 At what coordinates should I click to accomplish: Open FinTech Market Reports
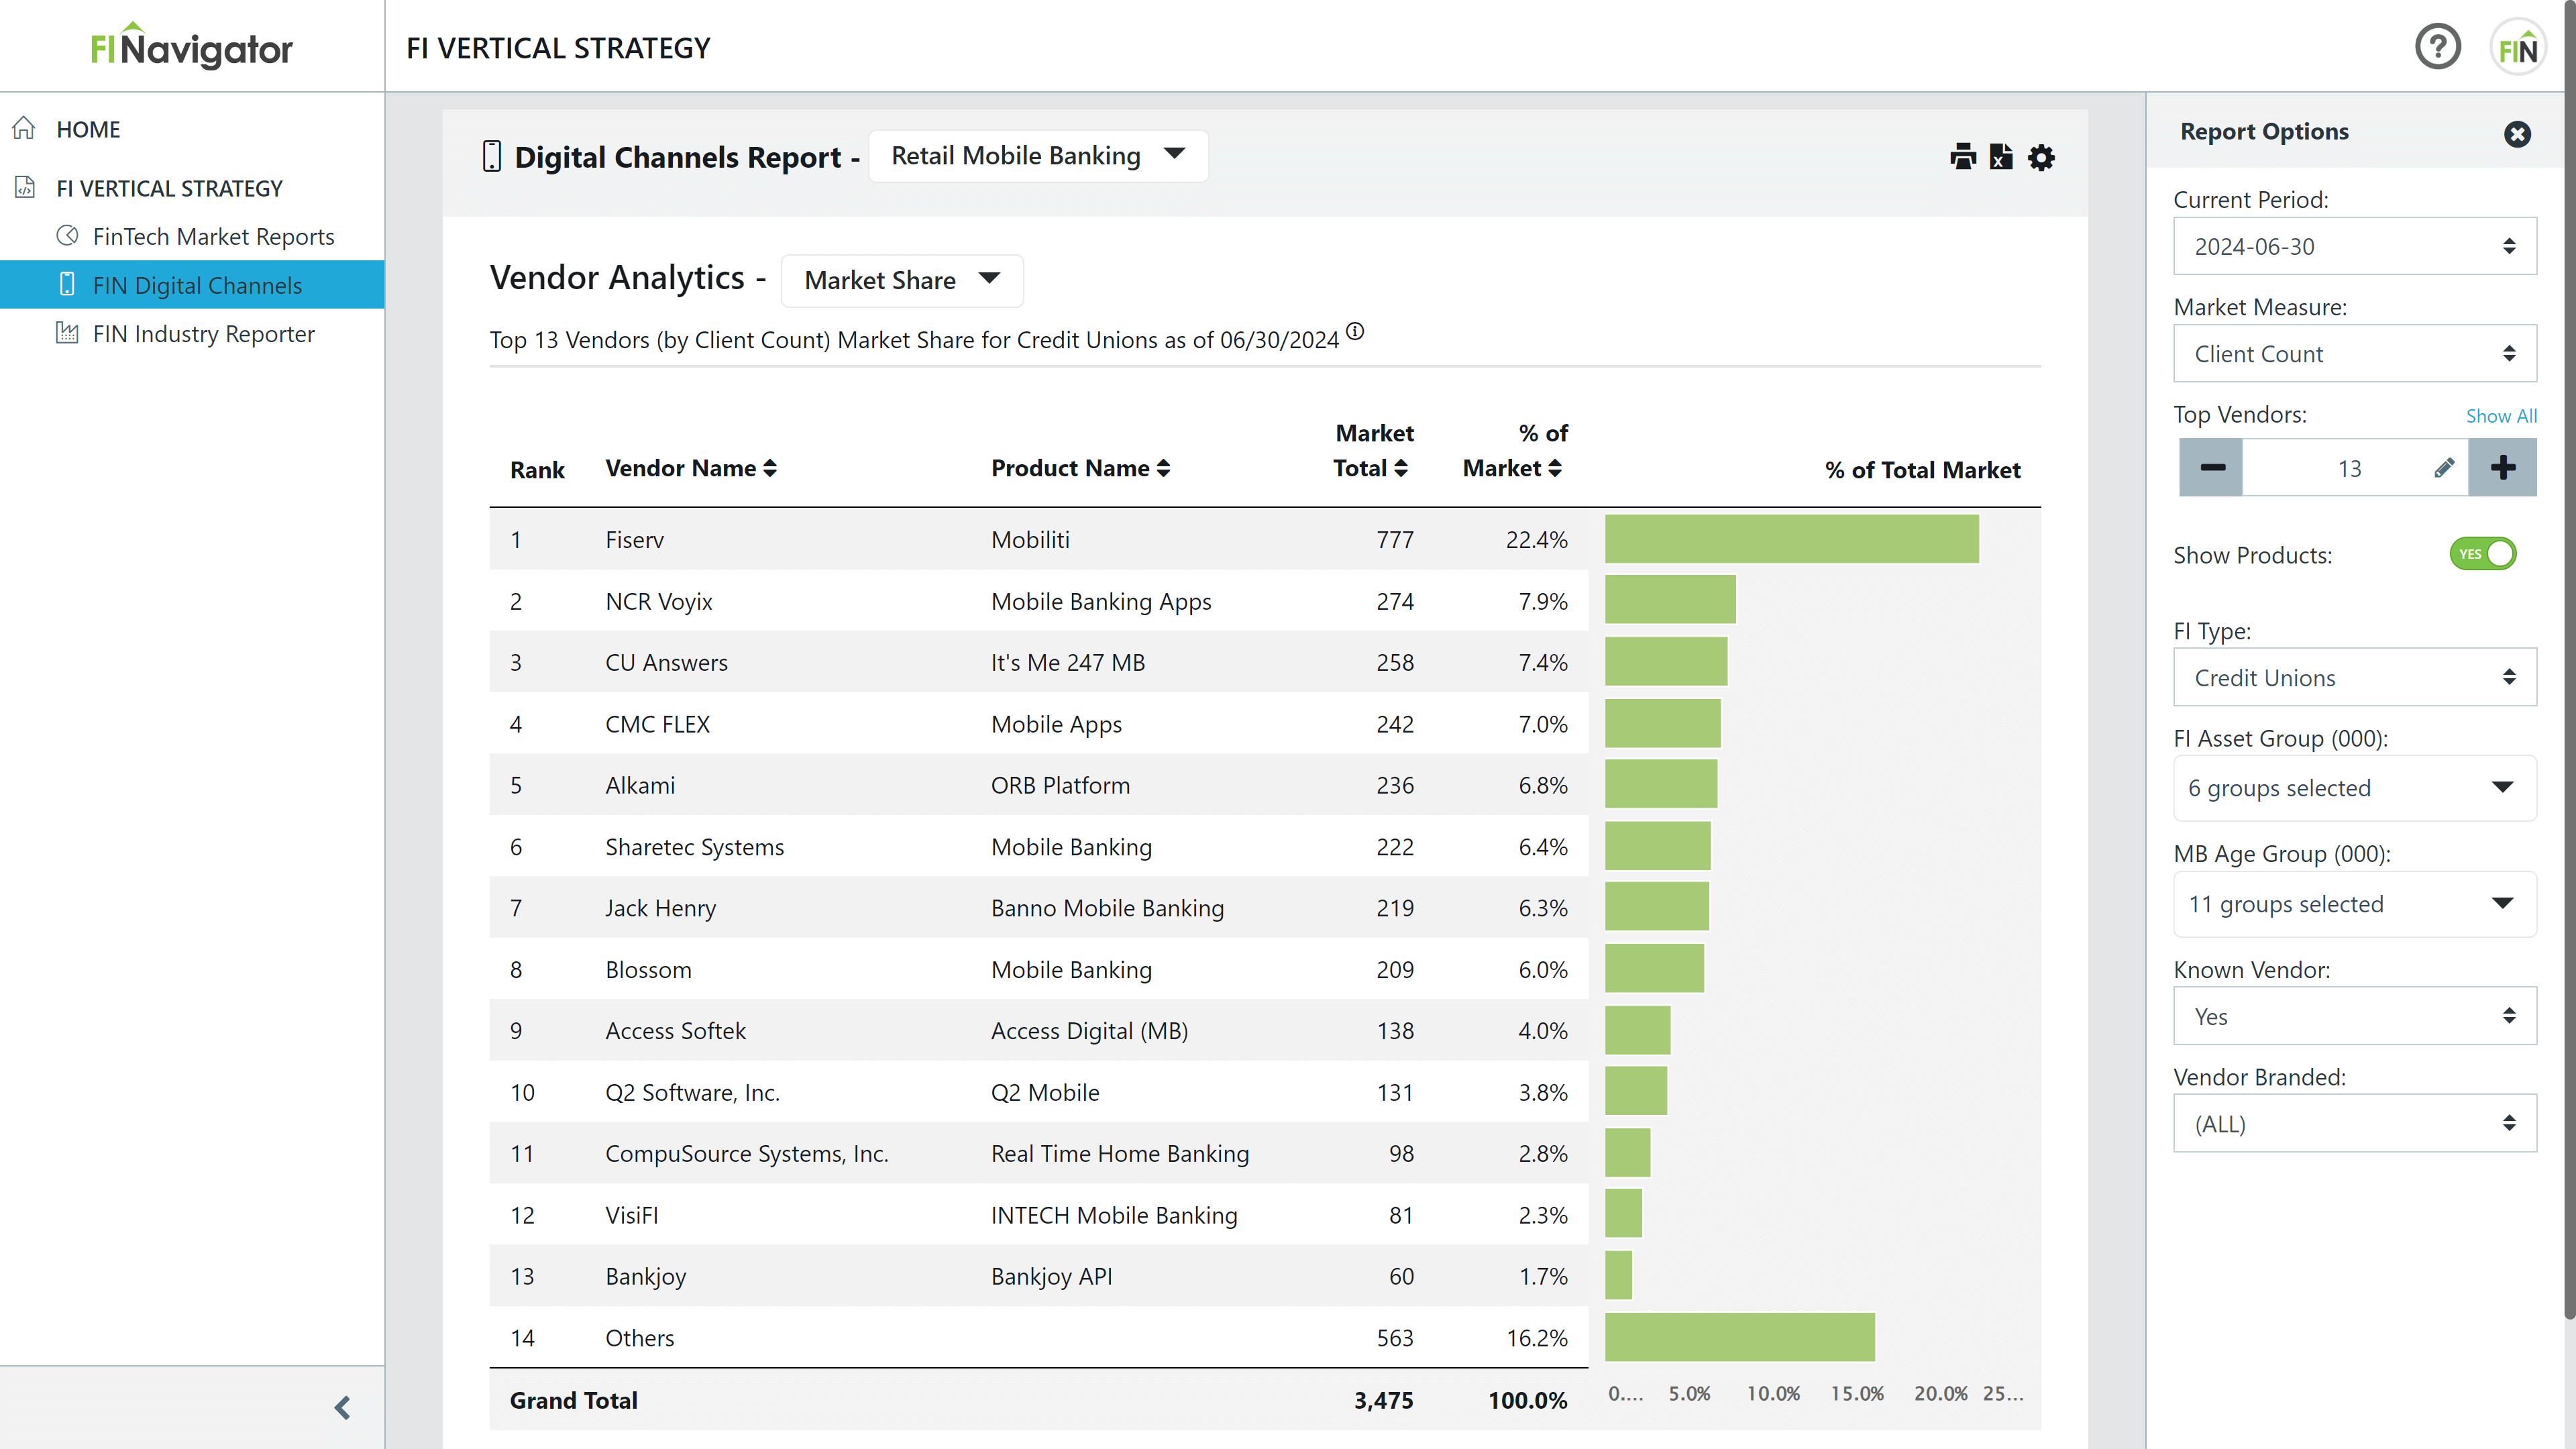[213, 236]
